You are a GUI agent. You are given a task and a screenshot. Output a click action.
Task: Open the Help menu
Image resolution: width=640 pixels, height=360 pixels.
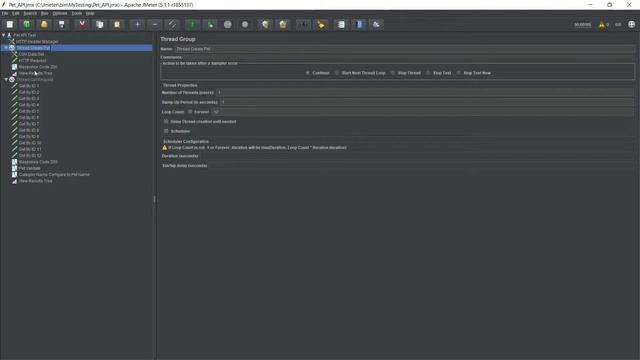[90, 13]
